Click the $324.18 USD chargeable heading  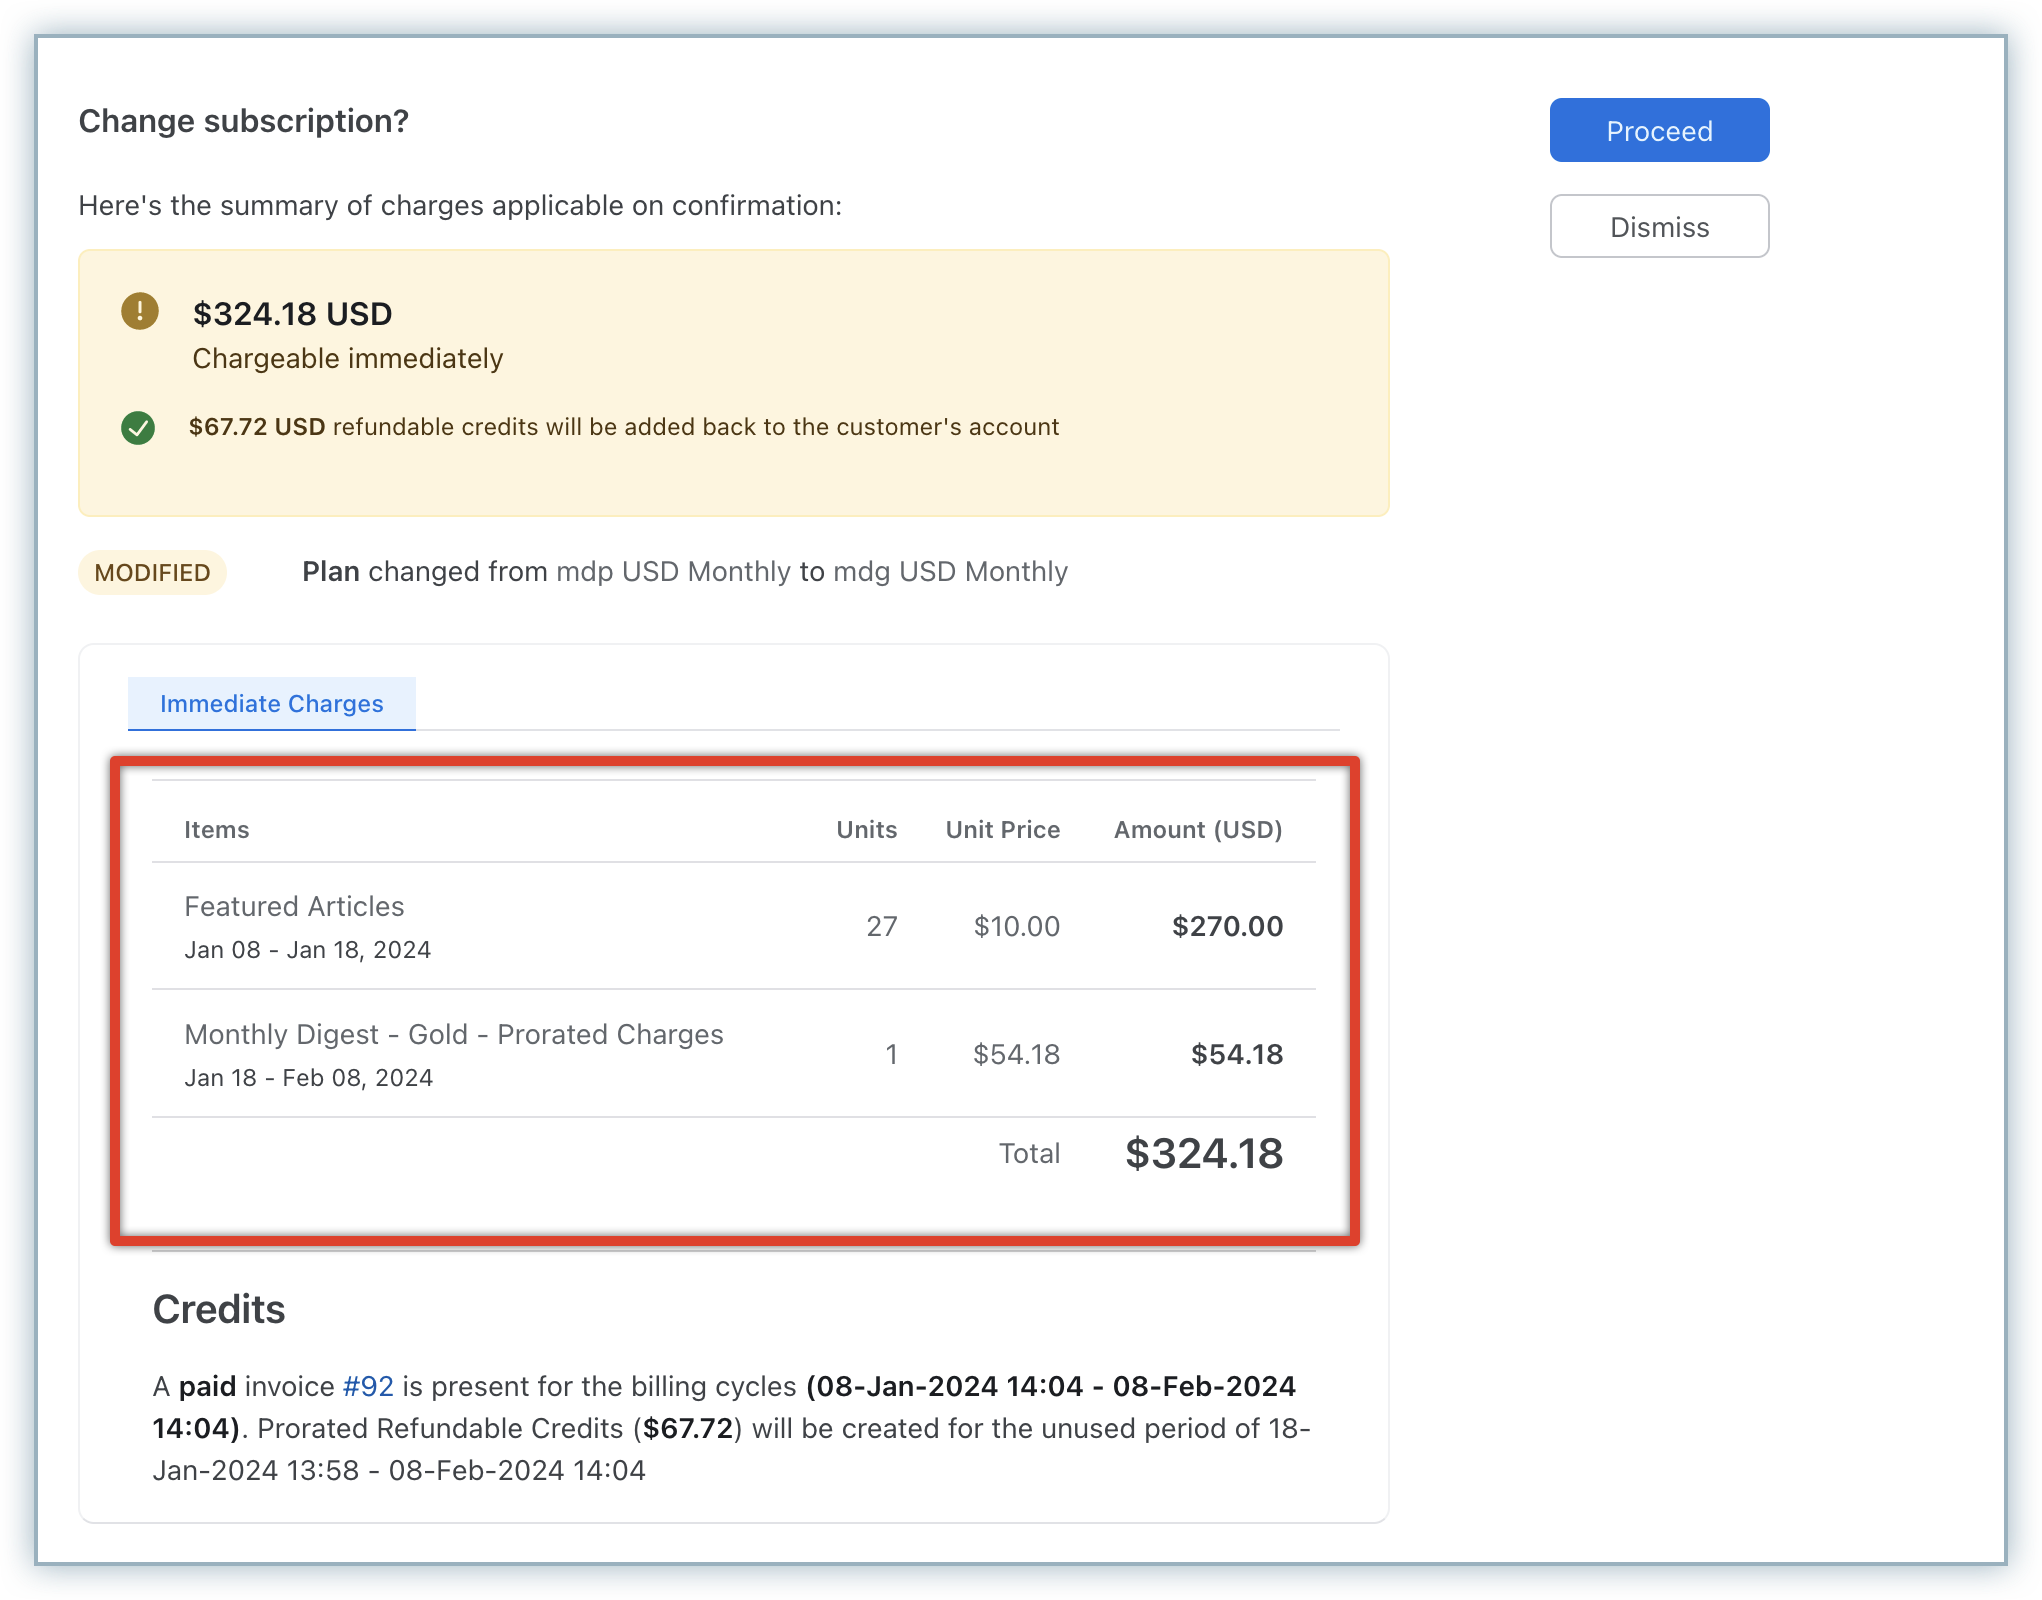click(x=292, y=314)
